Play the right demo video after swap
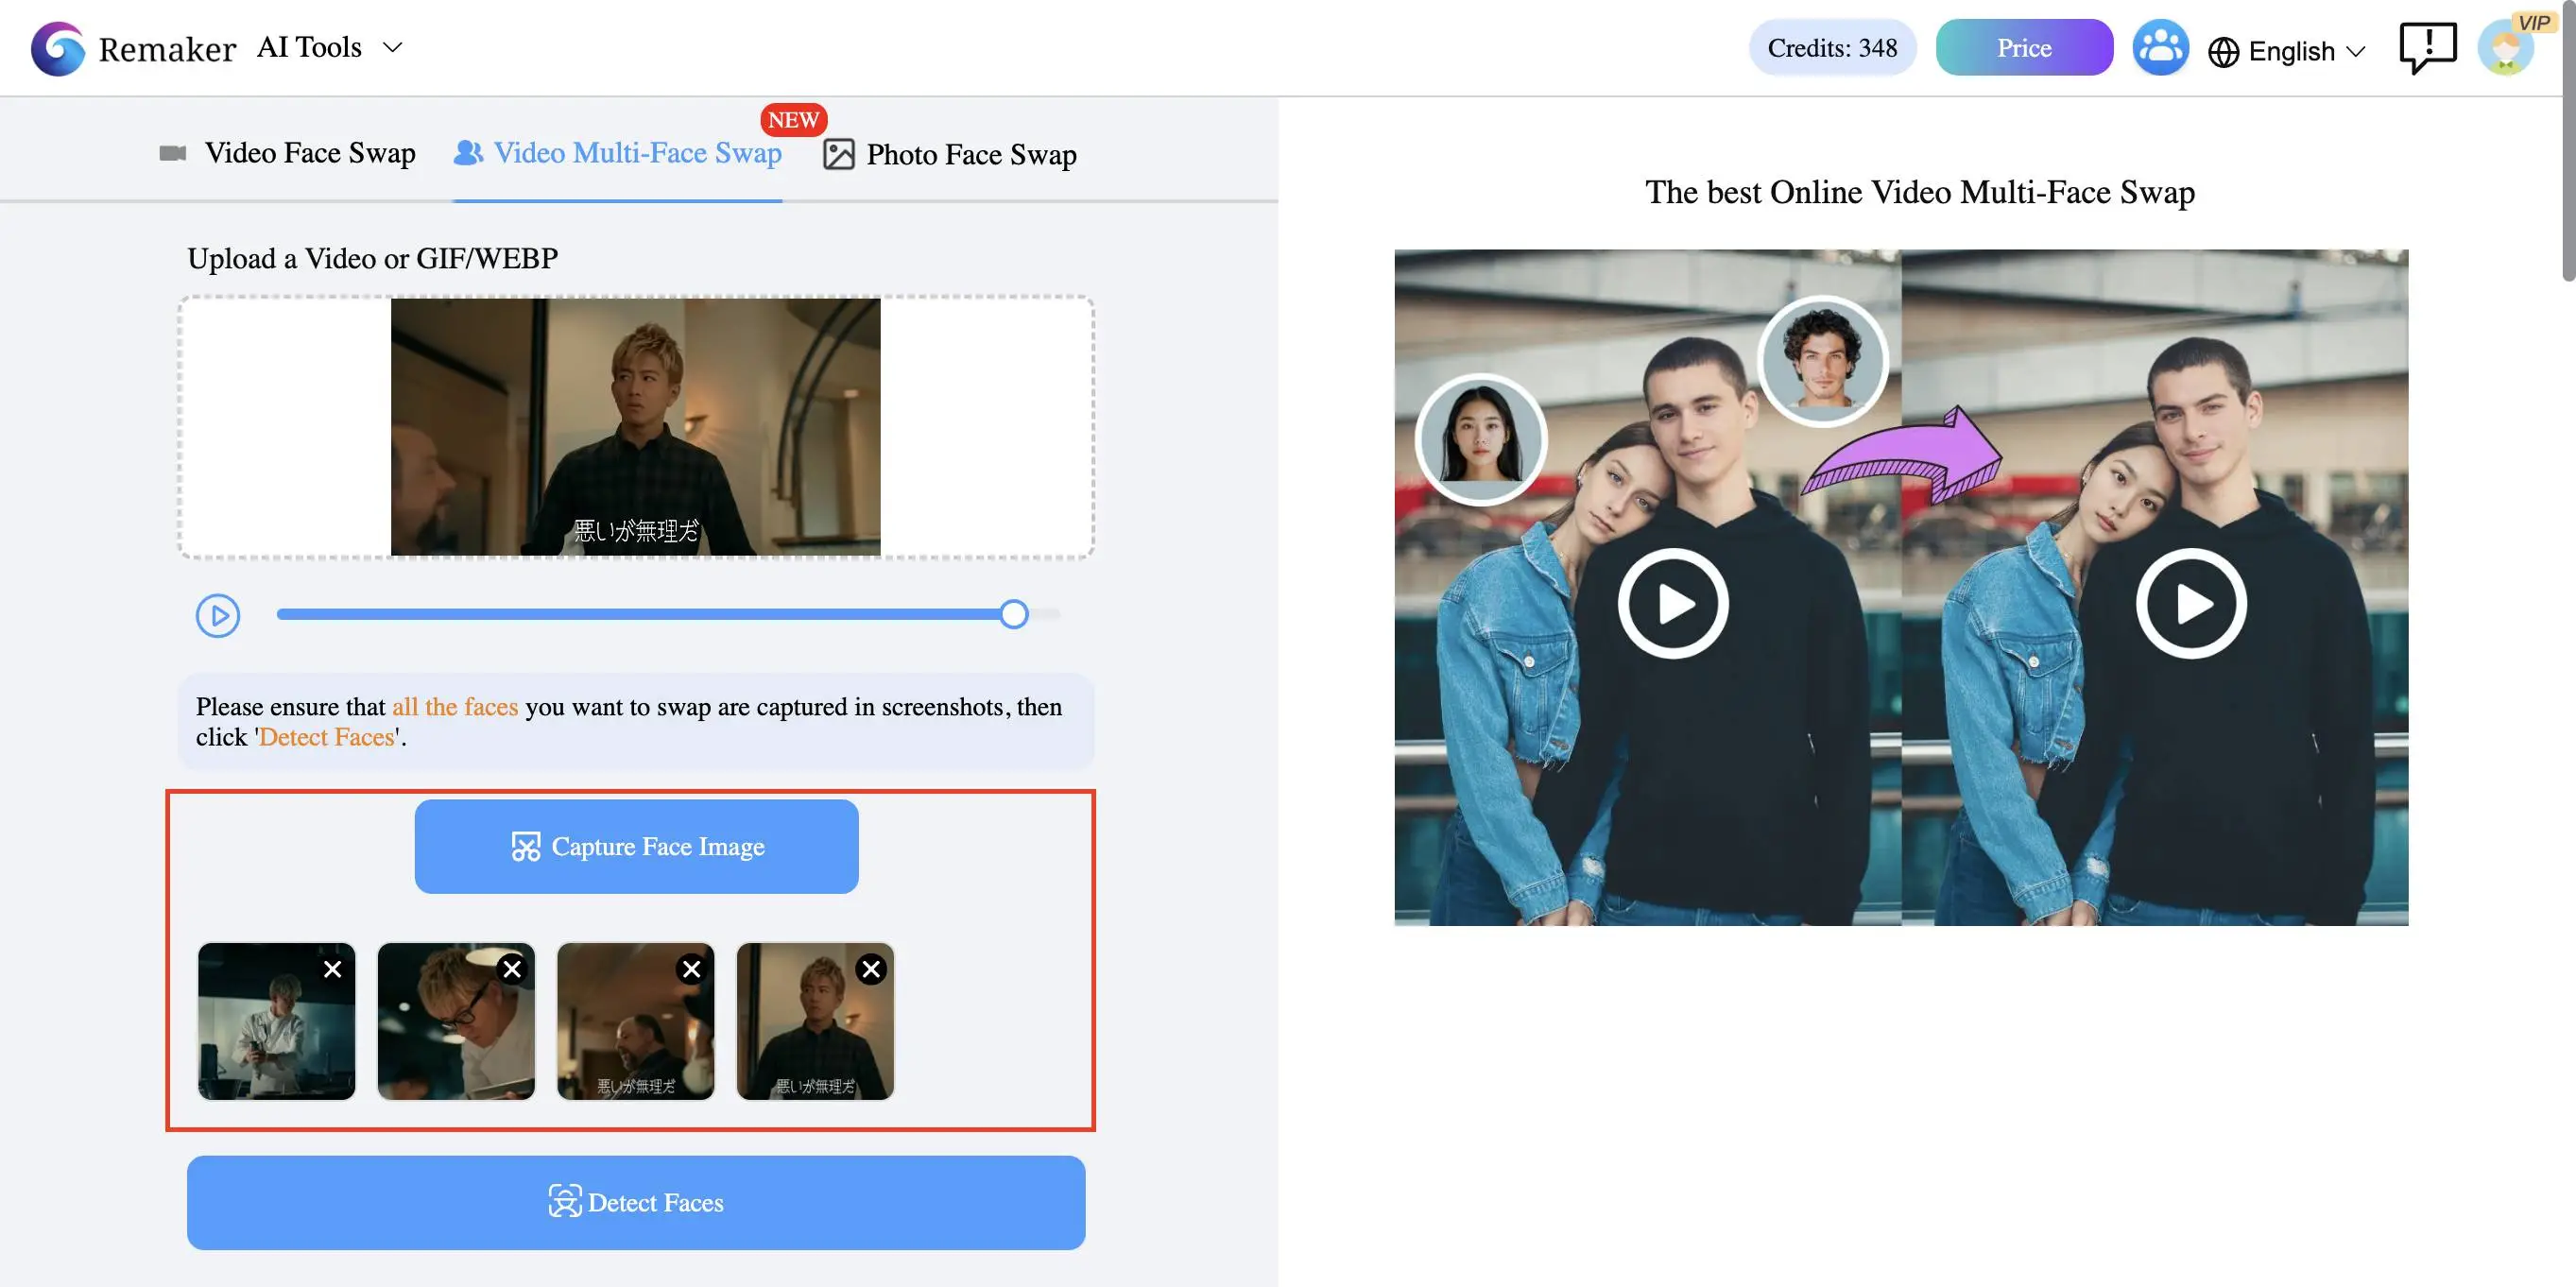 [x=2190, y=604]
